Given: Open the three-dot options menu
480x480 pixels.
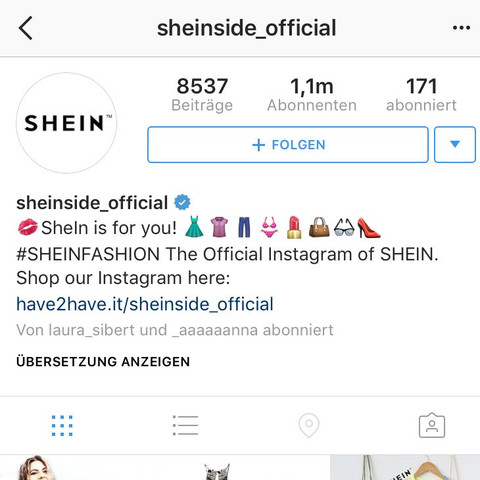Looking at the screenshot, I should pos(461,28).
